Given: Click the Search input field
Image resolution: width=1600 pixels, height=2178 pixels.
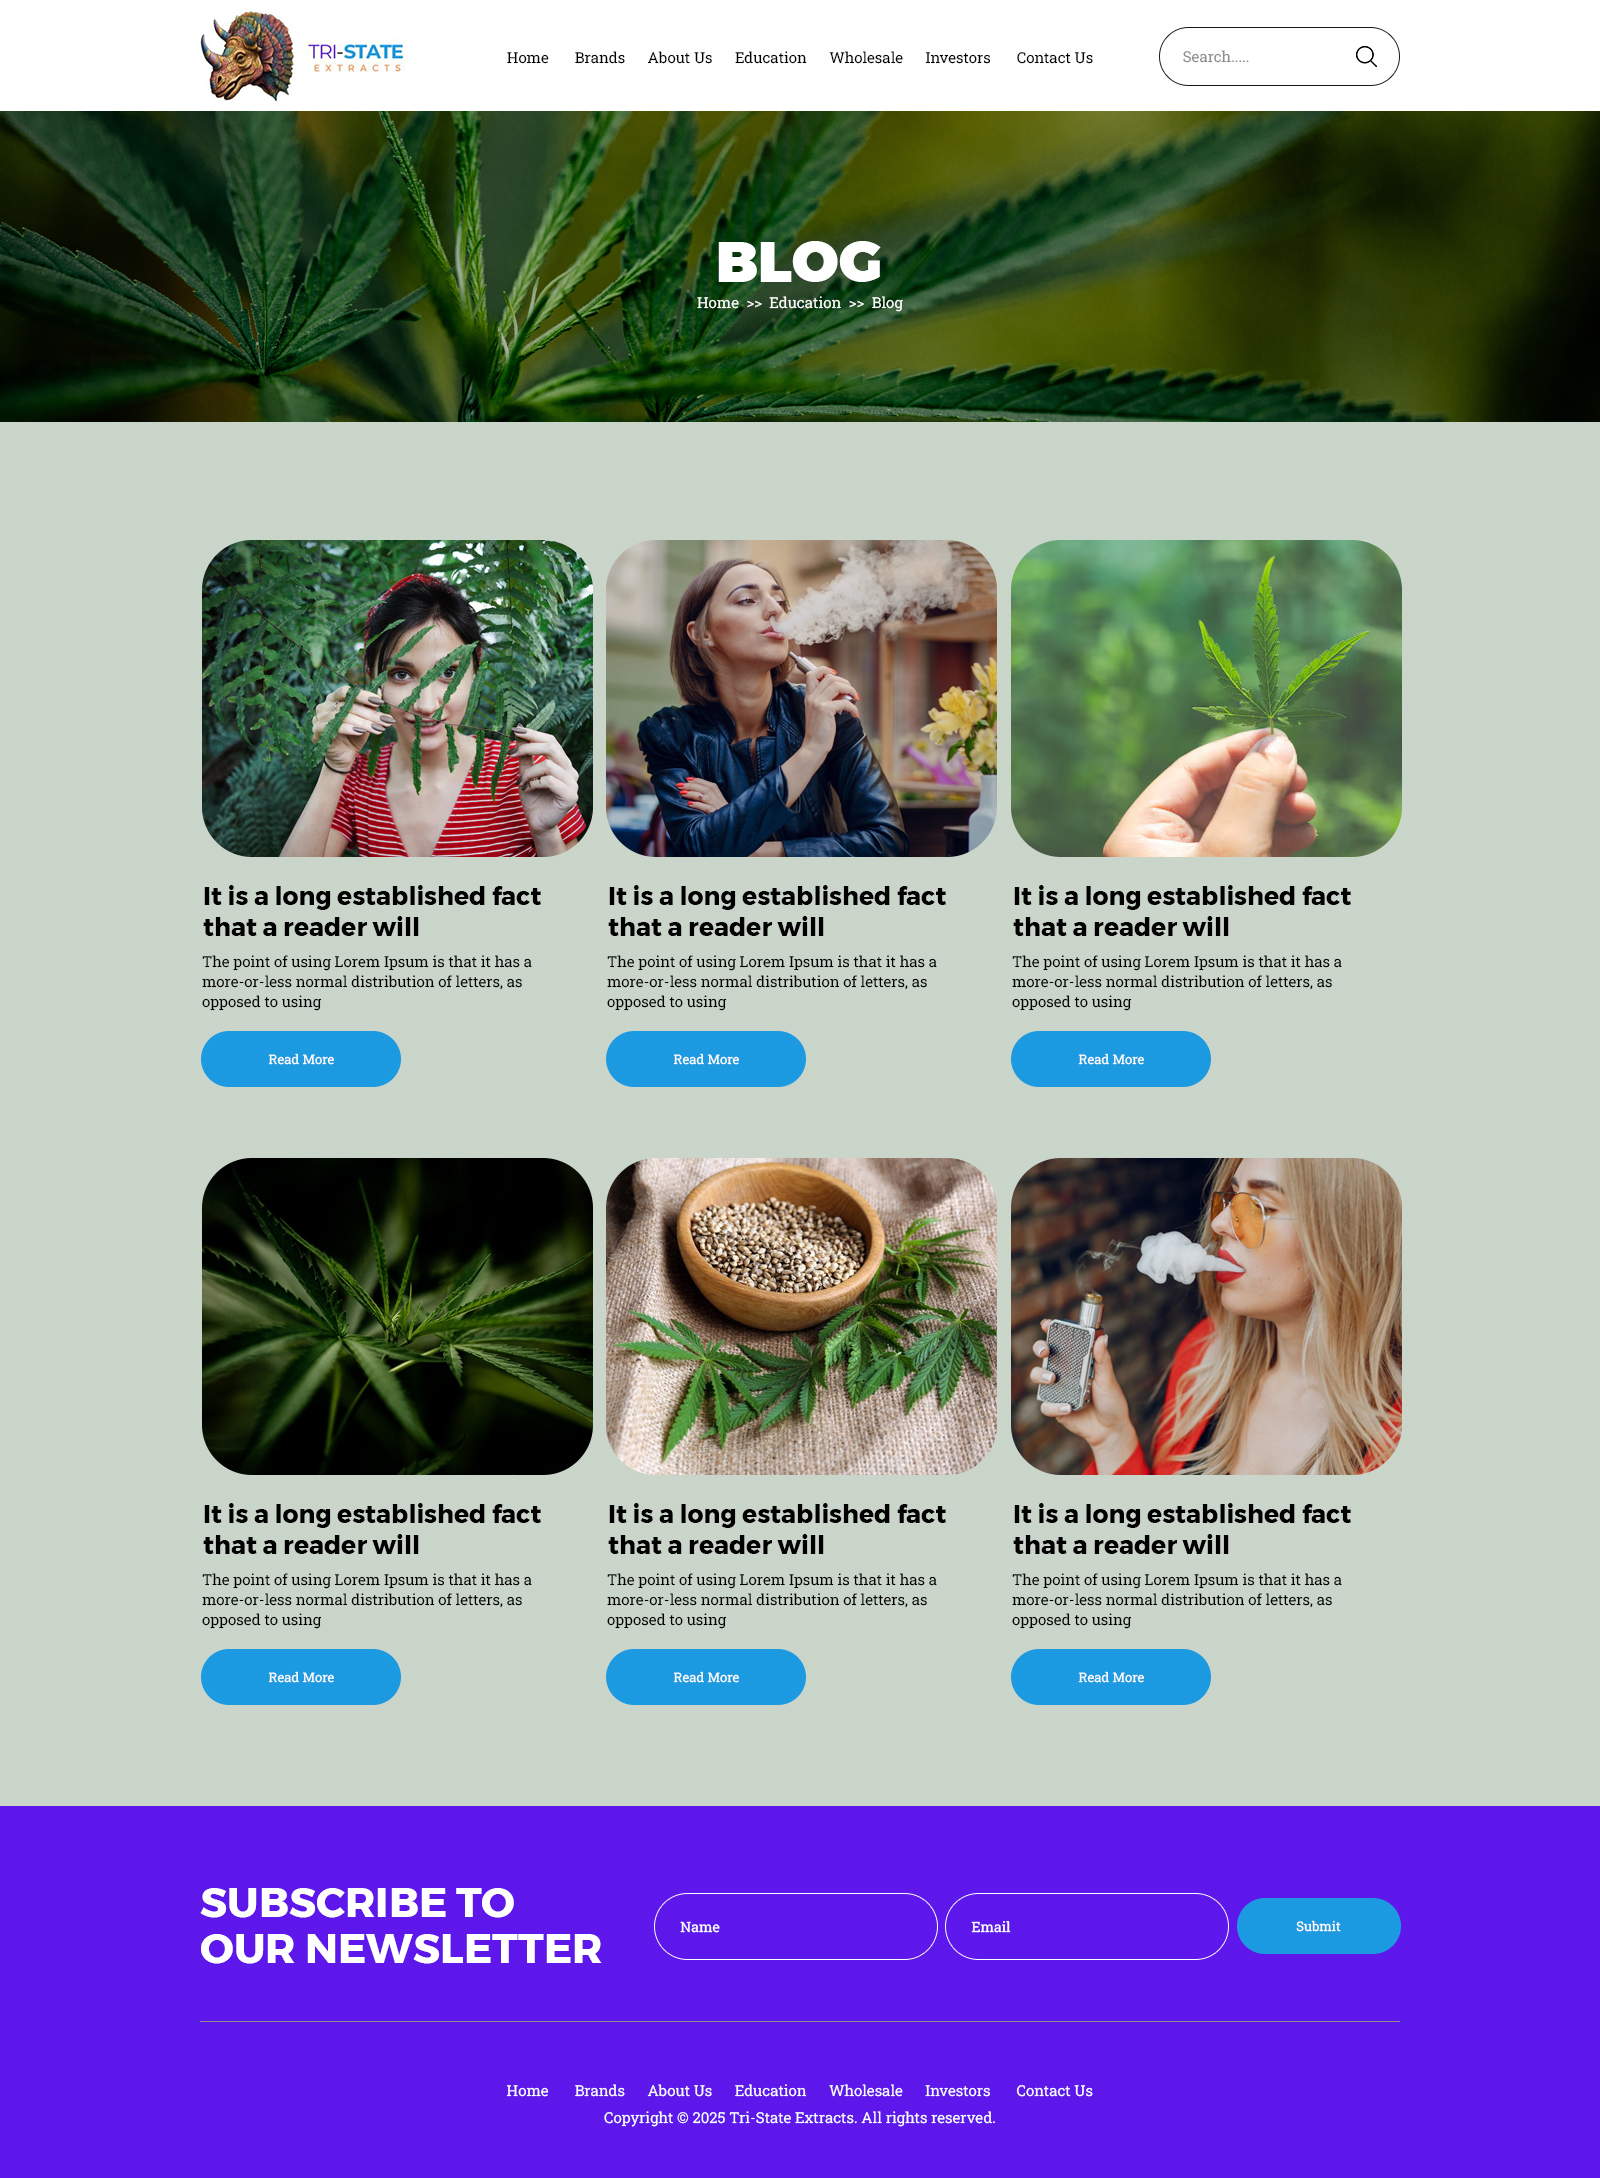Looking at the screenshot, I should point(1260,57).
